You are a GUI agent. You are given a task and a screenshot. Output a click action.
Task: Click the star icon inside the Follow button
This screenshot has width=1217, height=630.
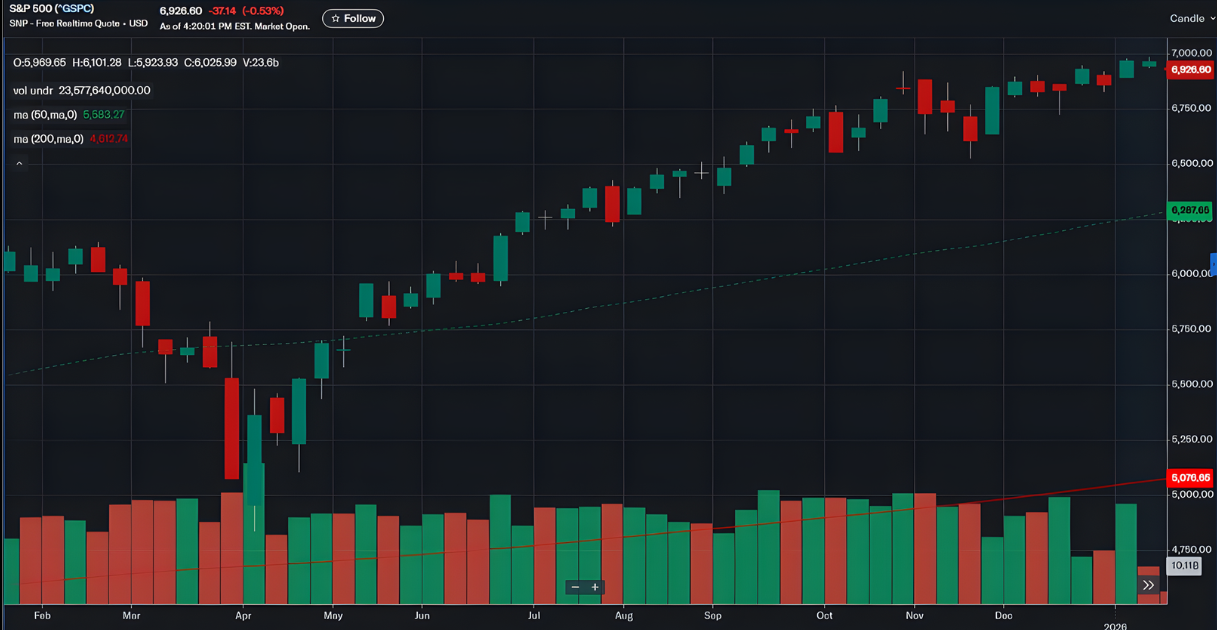click(333, 18)
